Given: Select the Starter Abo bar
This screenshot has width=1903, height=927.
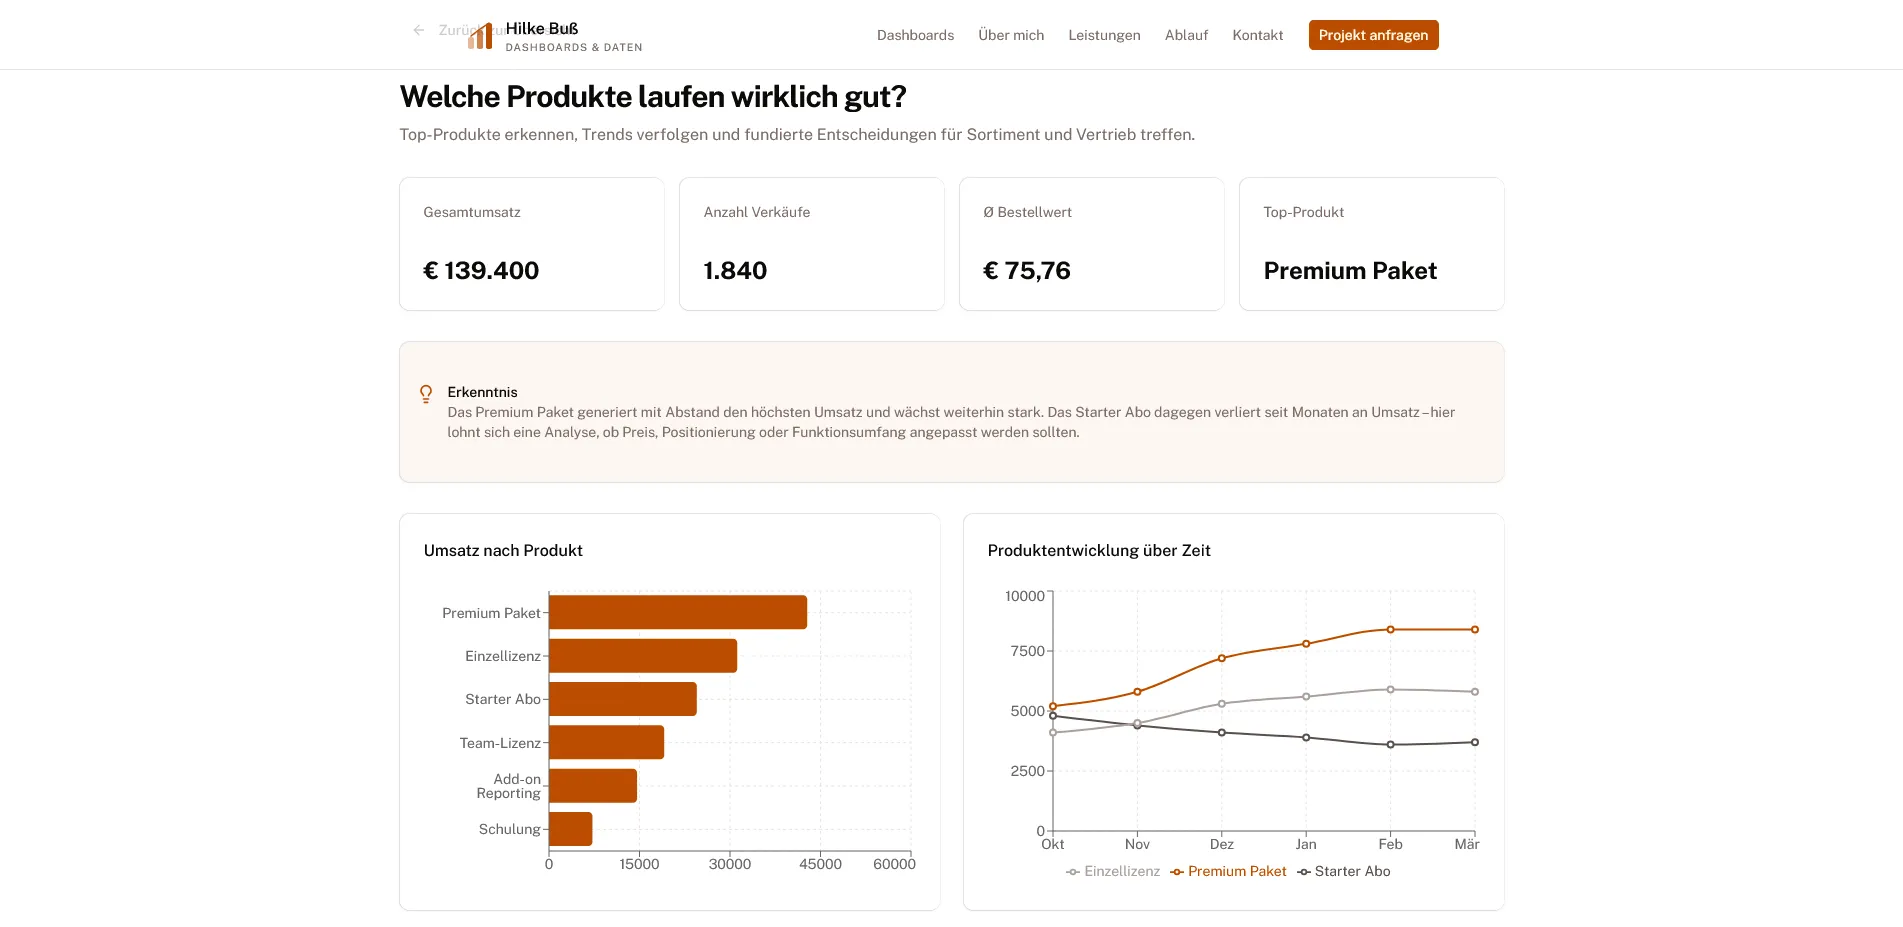Looking at the screenshot, I should pos(623,699).
